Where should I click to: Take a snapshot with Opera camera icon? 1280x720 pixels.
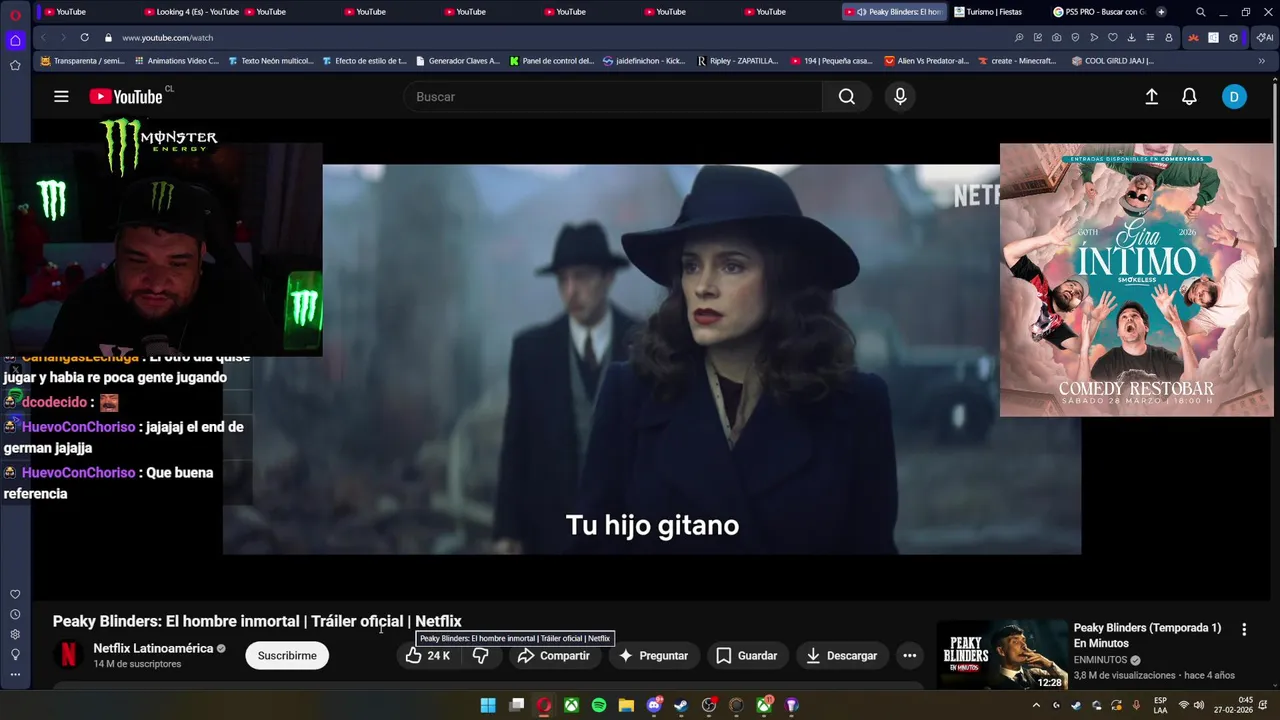coord(1056,37)
